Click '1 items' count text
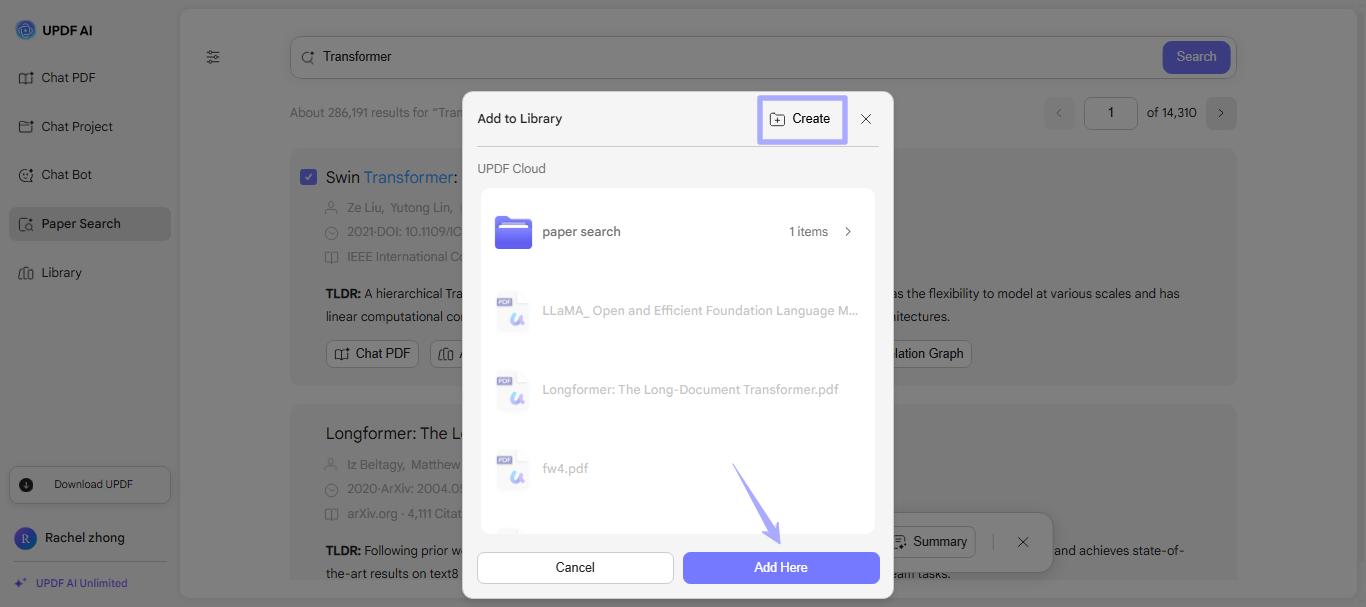The image size is (1366, 607). pos(808,232)
